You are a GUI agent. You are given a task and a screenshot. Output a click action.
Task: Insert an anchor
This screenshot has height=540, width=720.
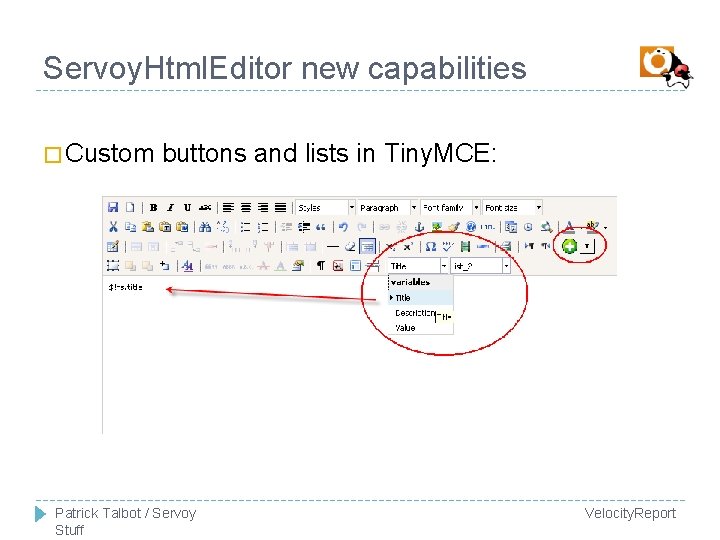coord(419,227)
